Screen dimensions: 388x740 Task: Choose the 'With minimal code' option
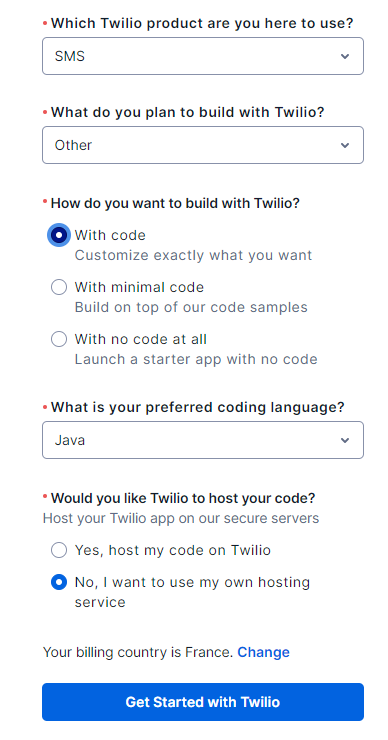click(x=59, y=287)
